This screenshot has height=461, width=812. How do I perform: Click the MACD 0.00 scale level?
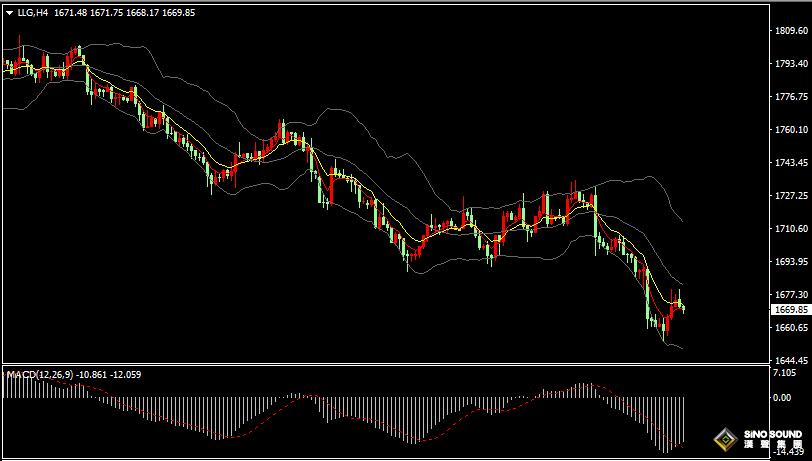[782, 398]
